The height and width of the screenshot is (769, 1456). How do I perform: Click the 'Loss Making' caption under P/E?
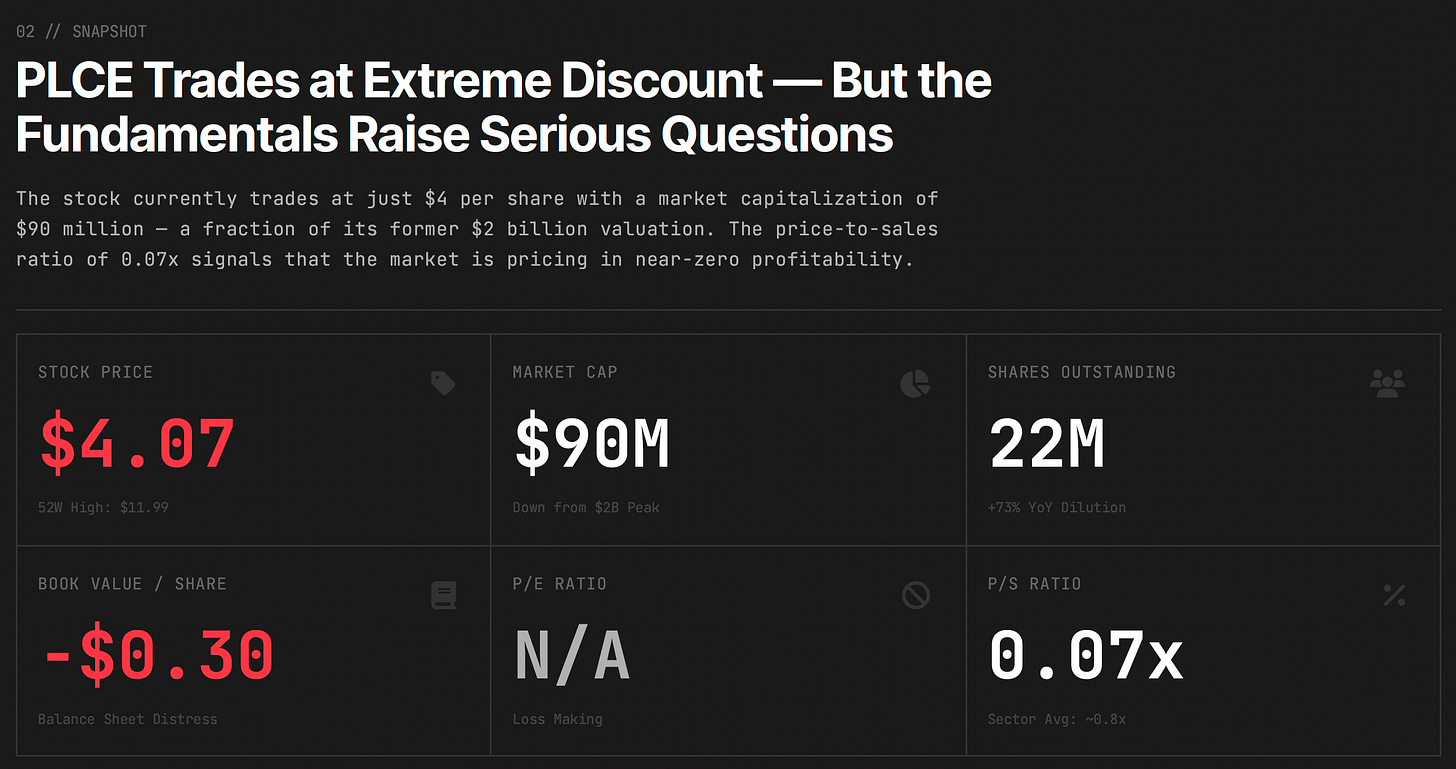(558, 719)
